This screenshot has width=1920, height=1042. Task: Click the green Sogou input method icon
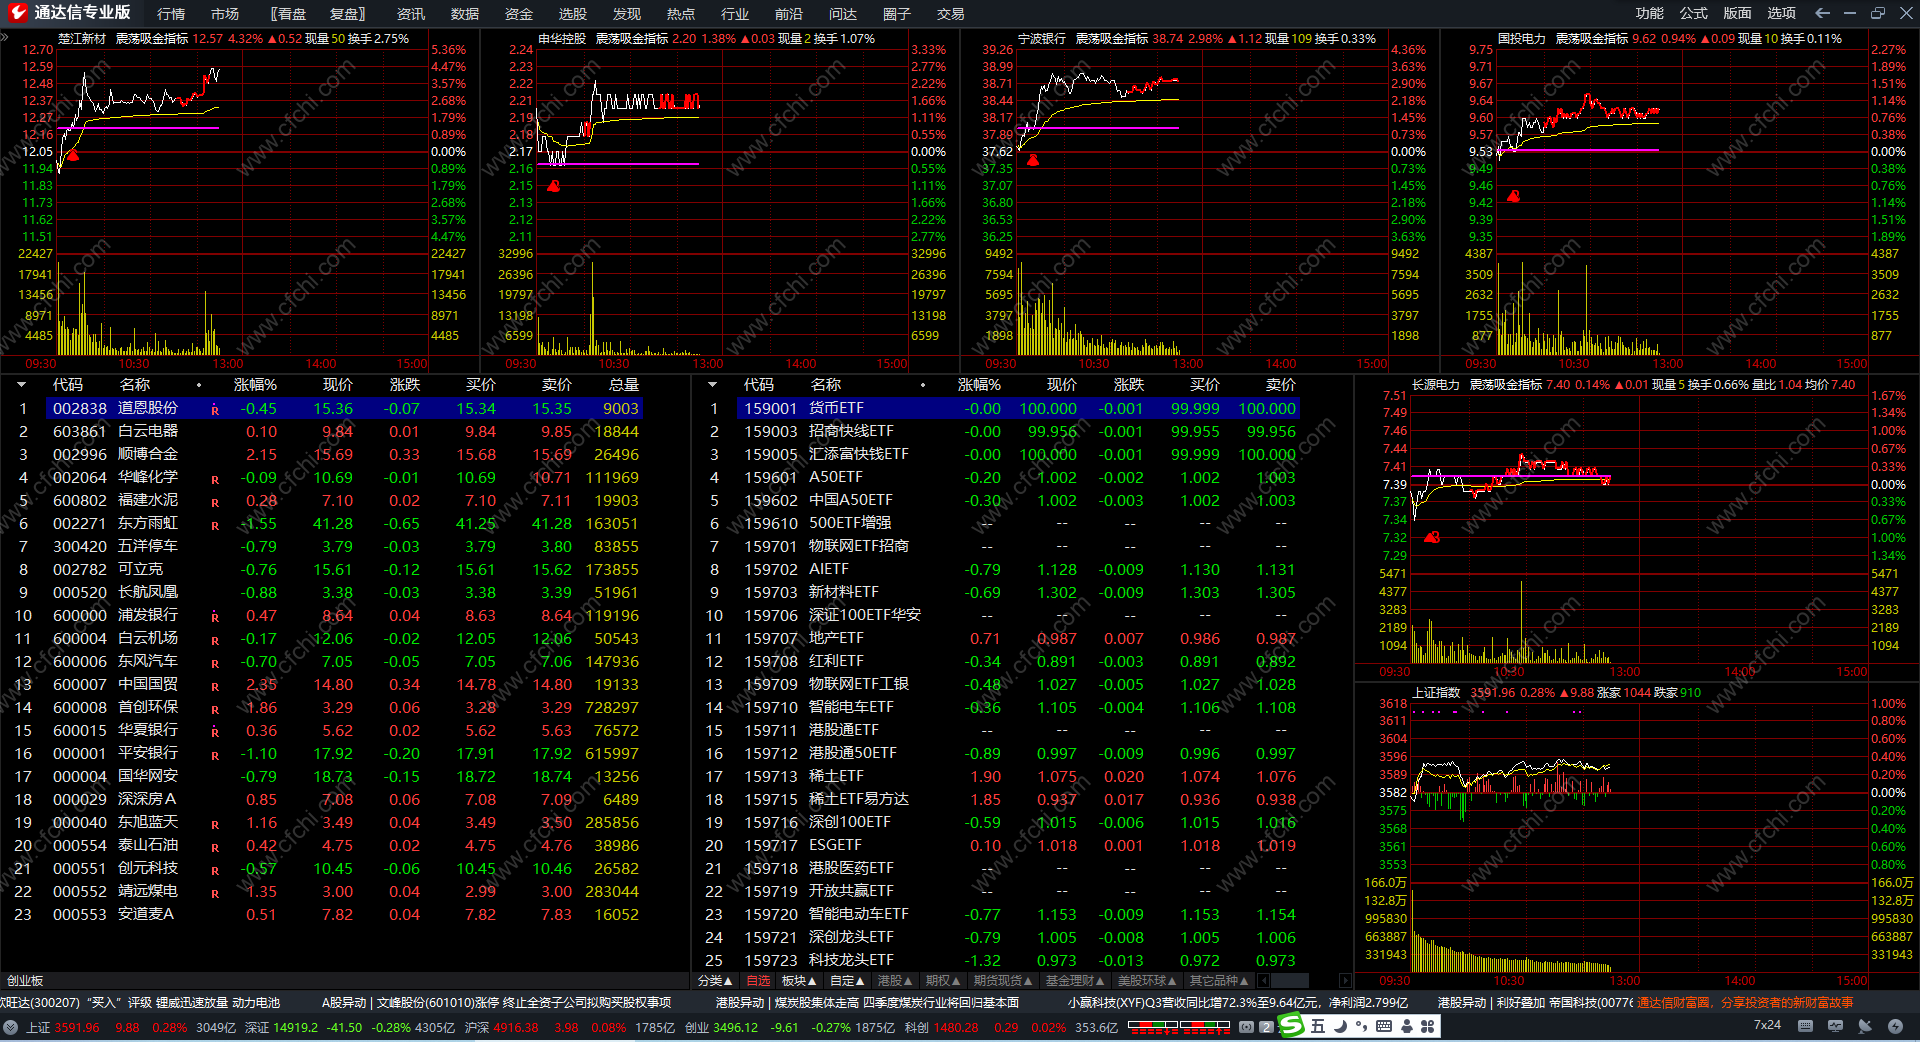point(1292,1025)
